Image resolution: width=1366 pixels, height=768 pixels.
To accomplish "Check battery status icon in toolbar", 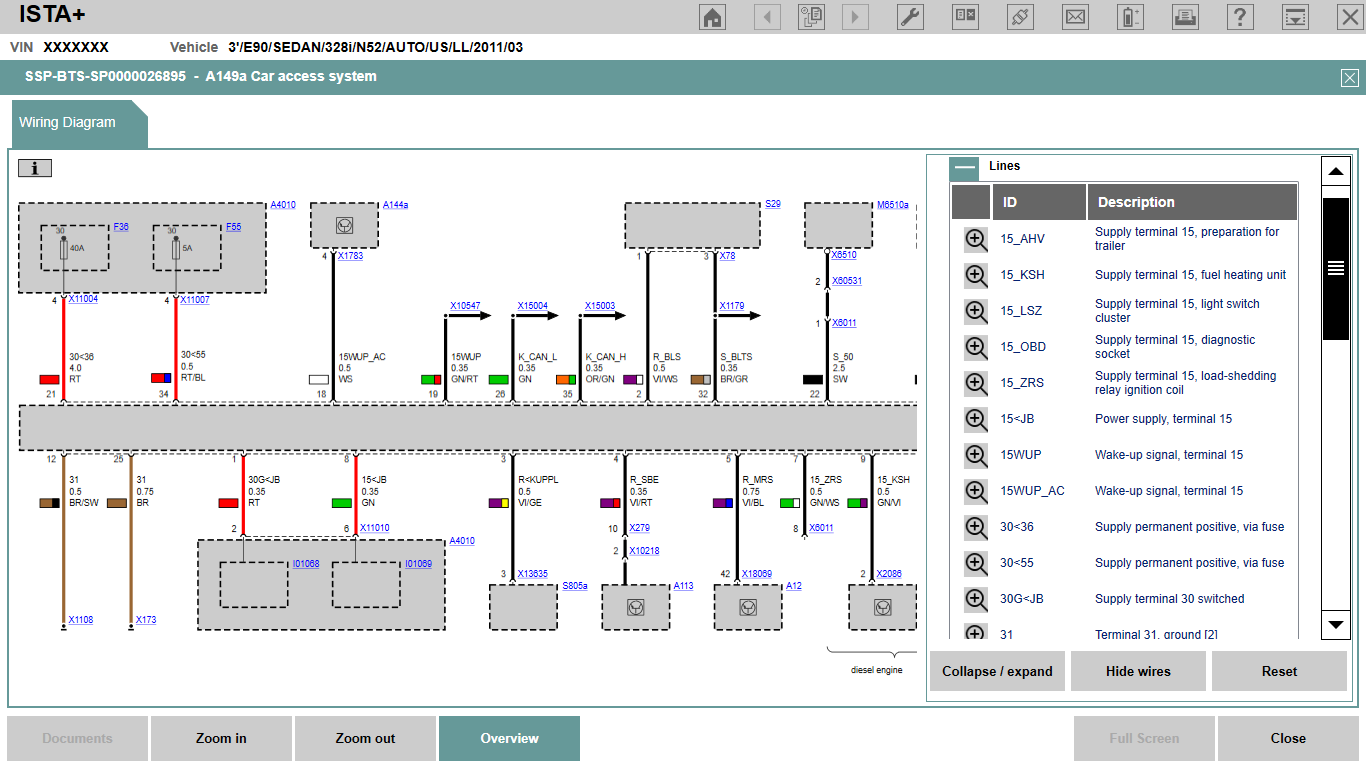I will point(1130,17).
